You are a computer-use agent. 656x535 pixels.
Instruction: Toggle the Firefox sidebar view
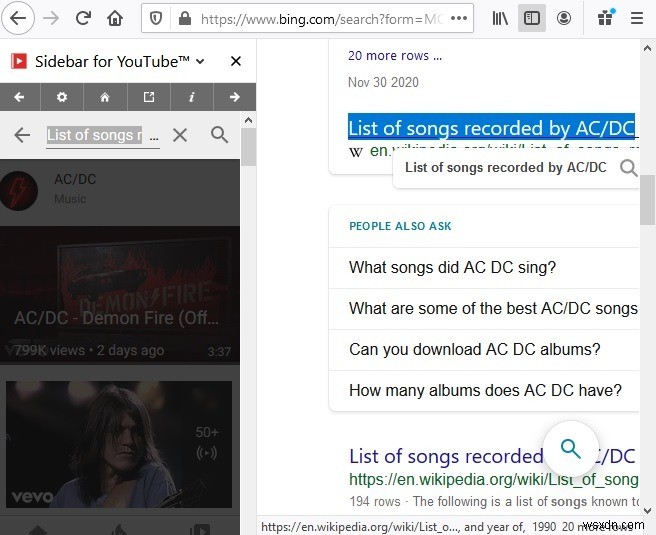pos(532,18)
